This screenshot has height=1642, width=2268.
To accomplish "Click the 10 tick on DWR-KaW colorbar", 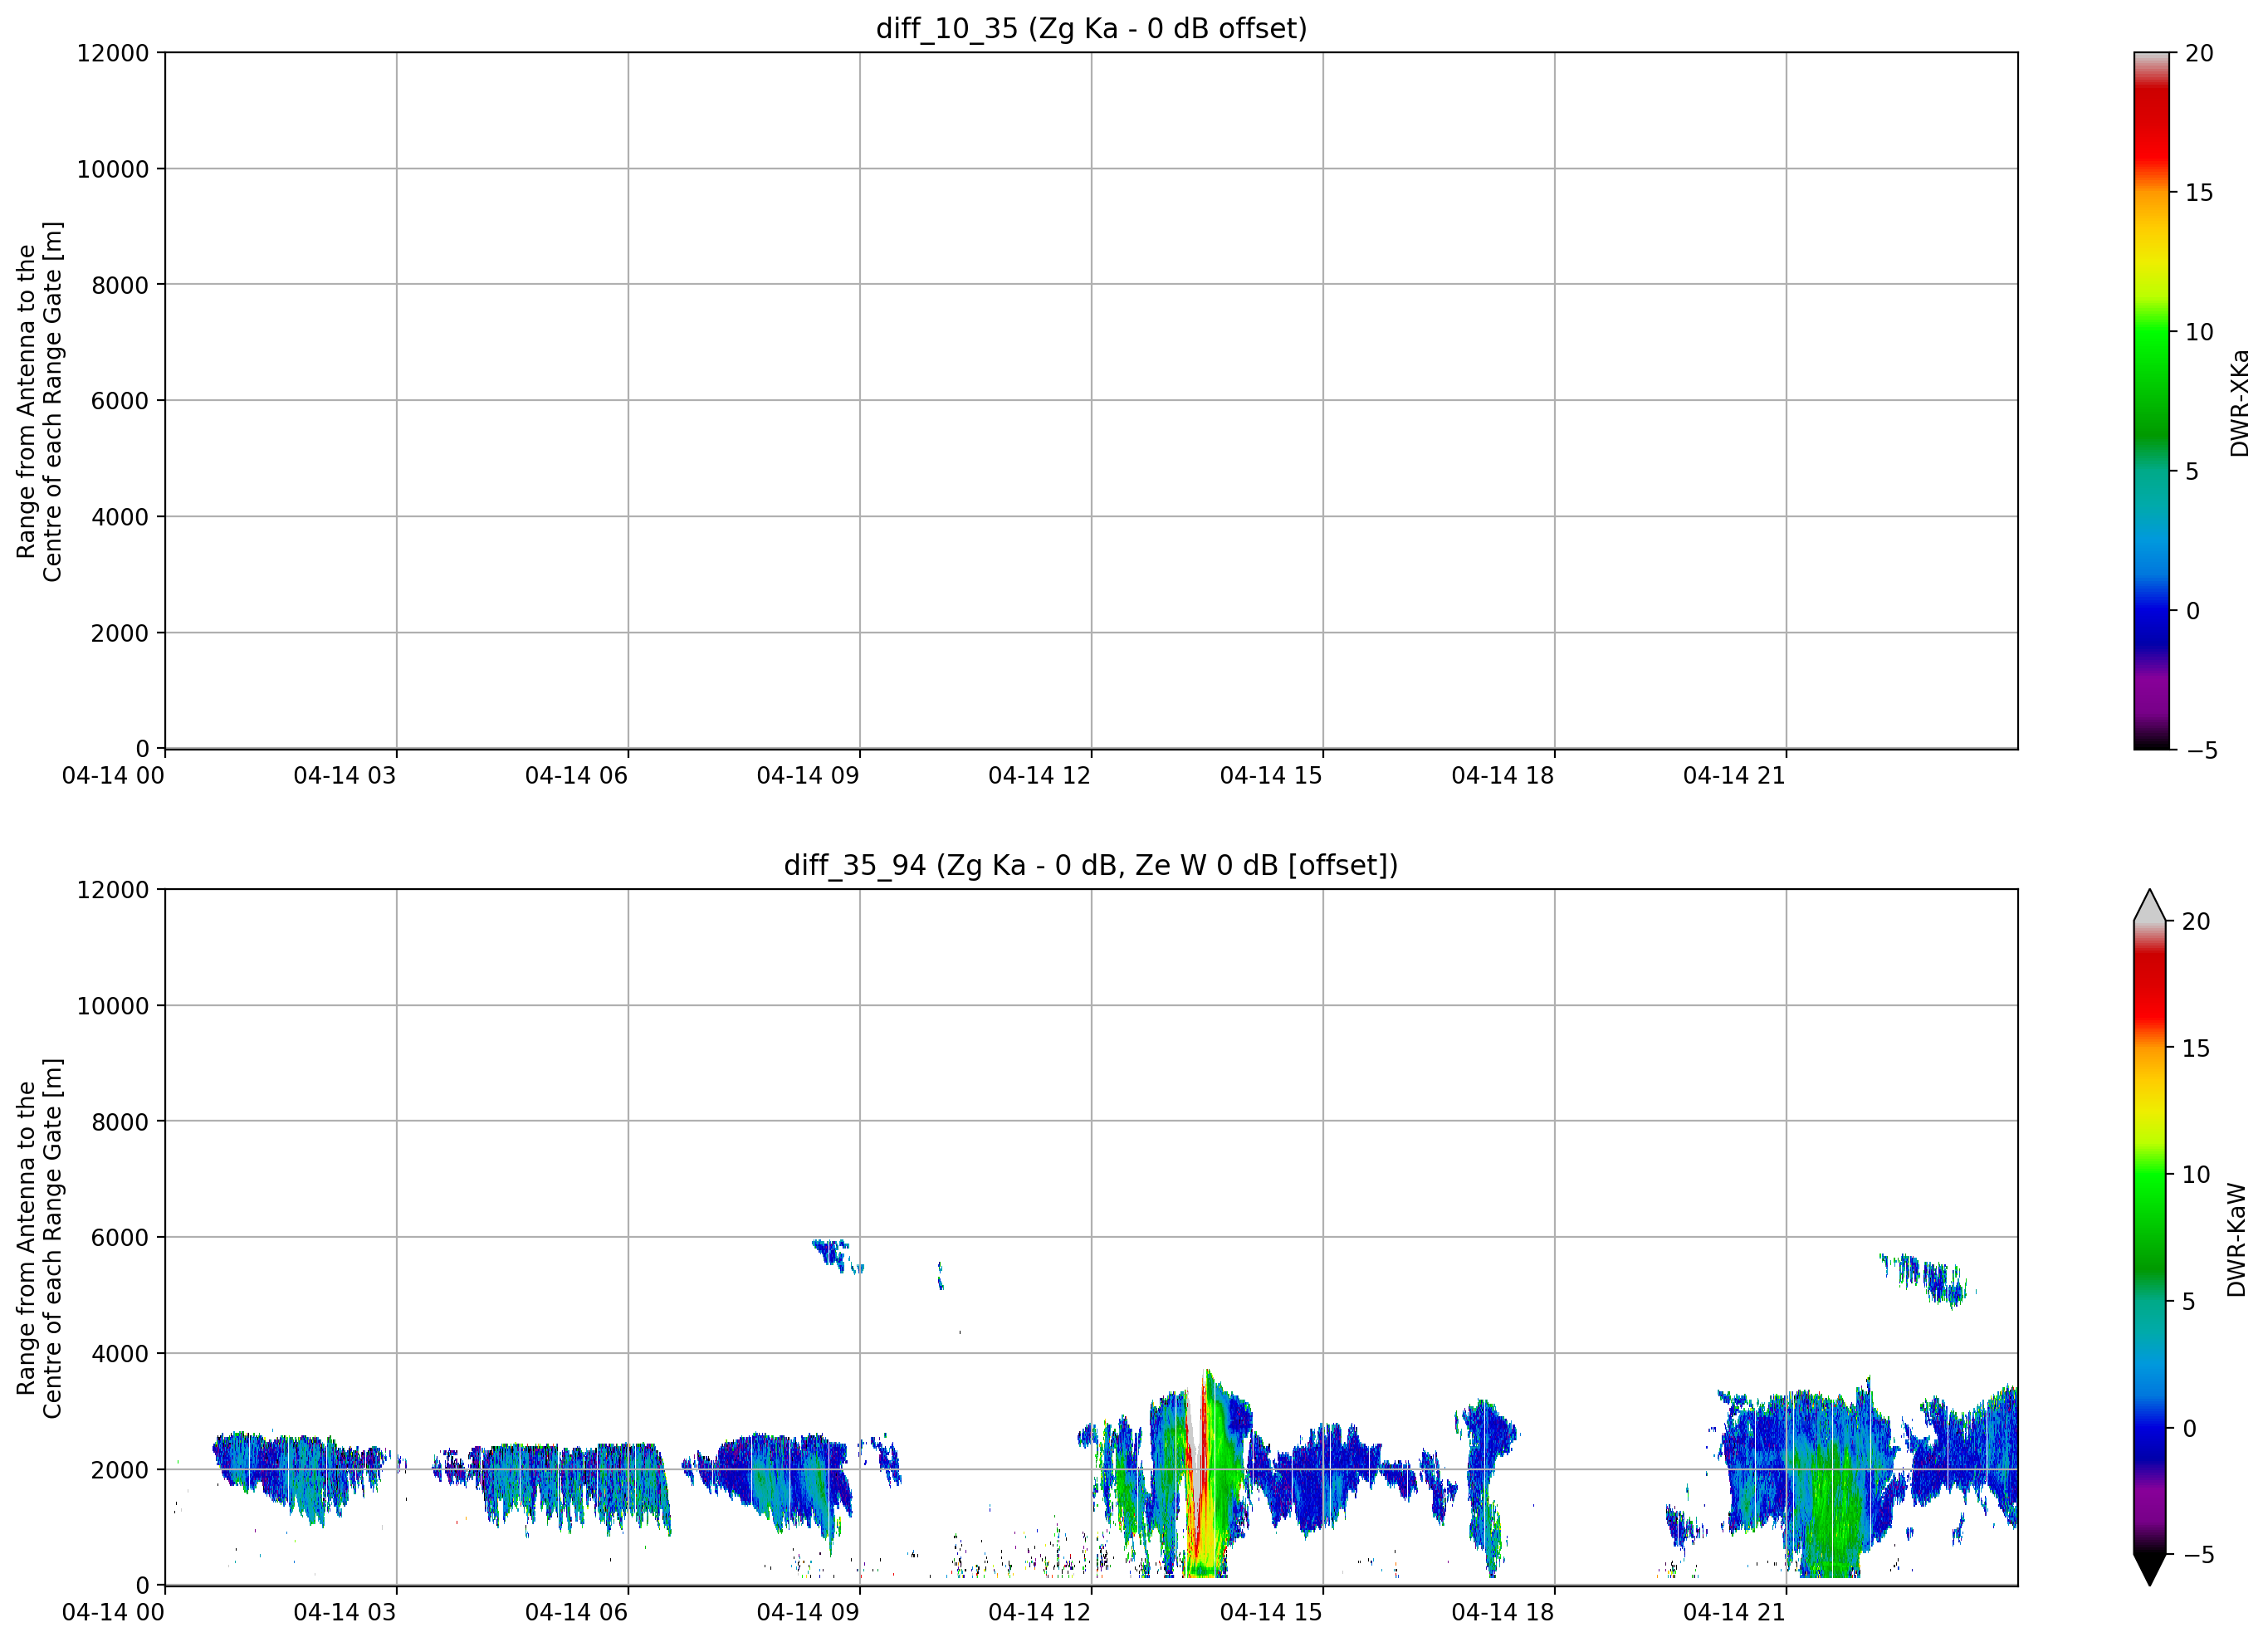I will [x=2195, y=1175].
